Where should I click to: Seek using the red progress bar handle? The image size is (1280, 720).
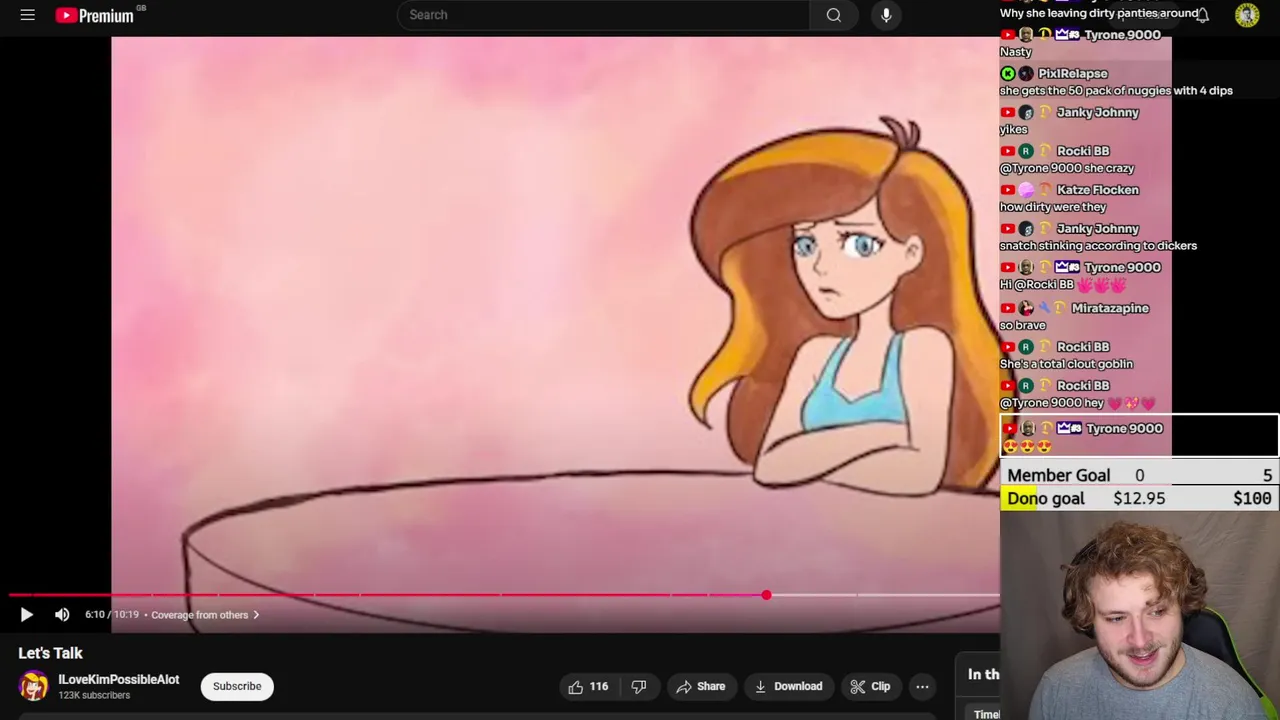click(766, 595)
